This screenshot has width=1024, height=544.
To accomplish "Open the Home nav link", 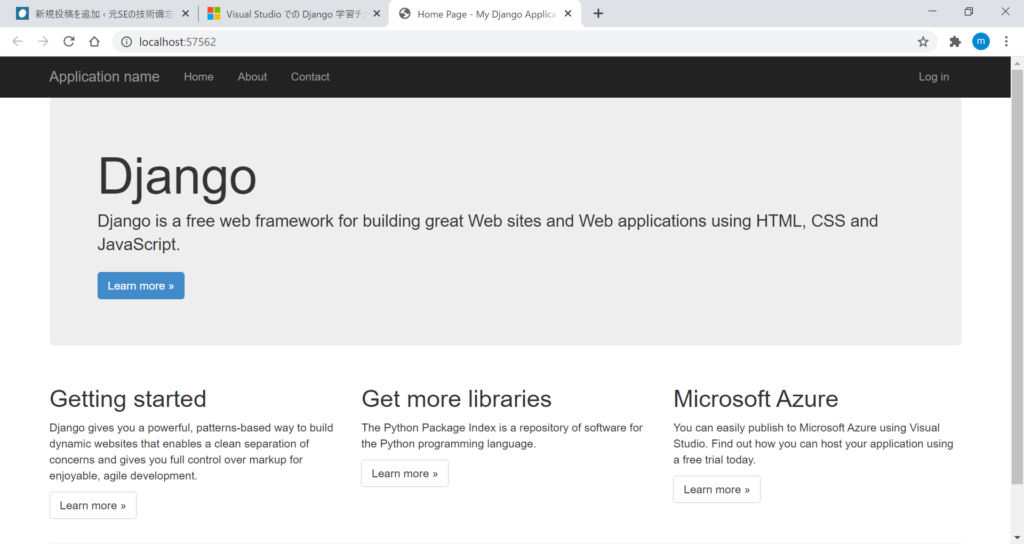I will 199,77.
